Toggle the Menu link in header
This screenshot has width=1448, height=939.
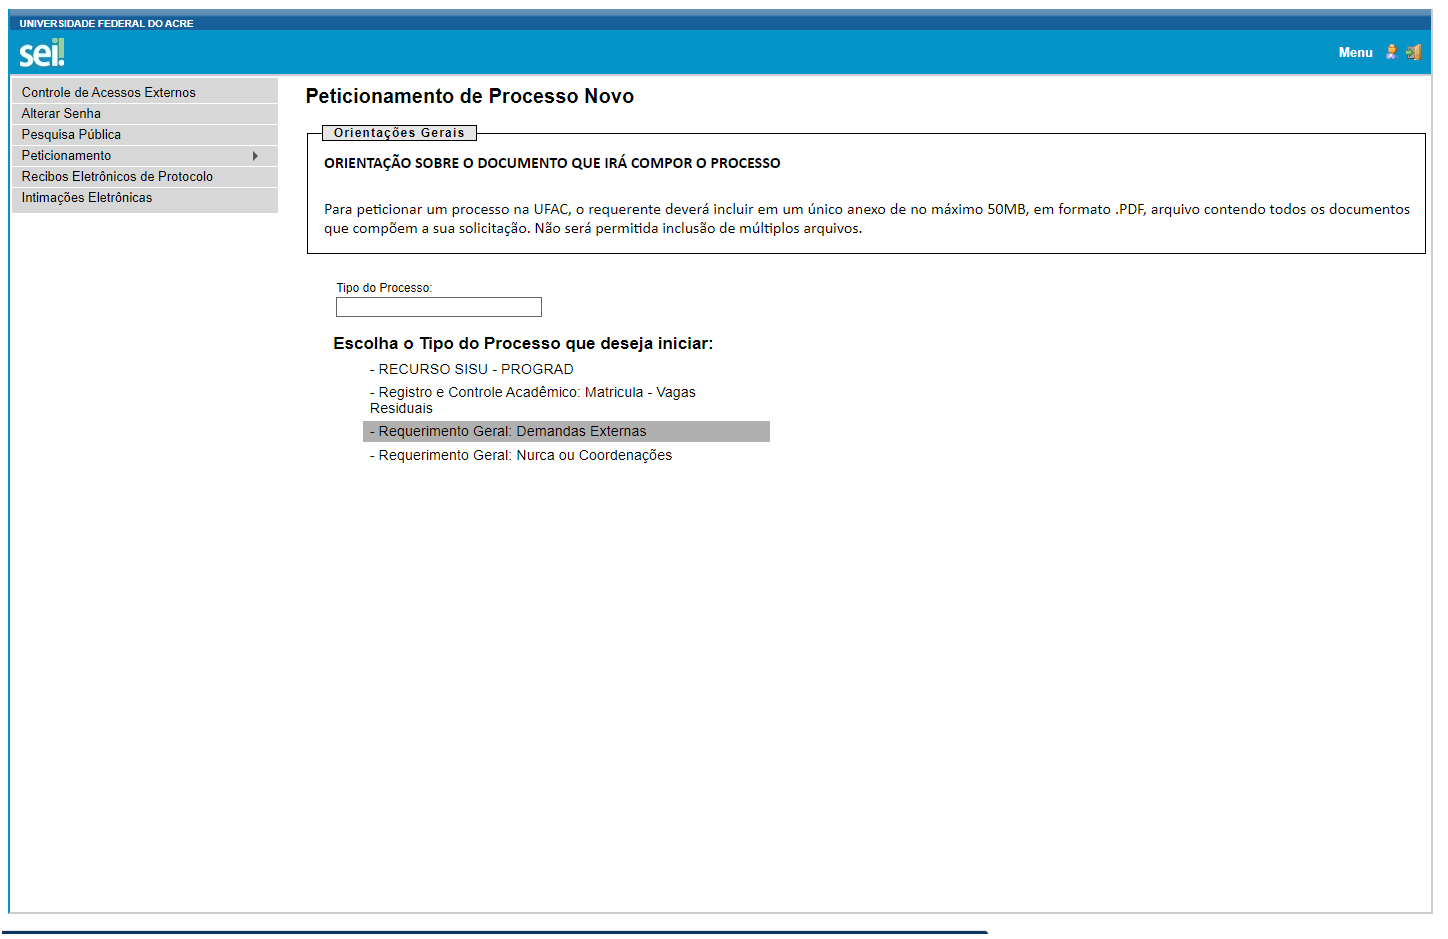(x=1355, y=53)
